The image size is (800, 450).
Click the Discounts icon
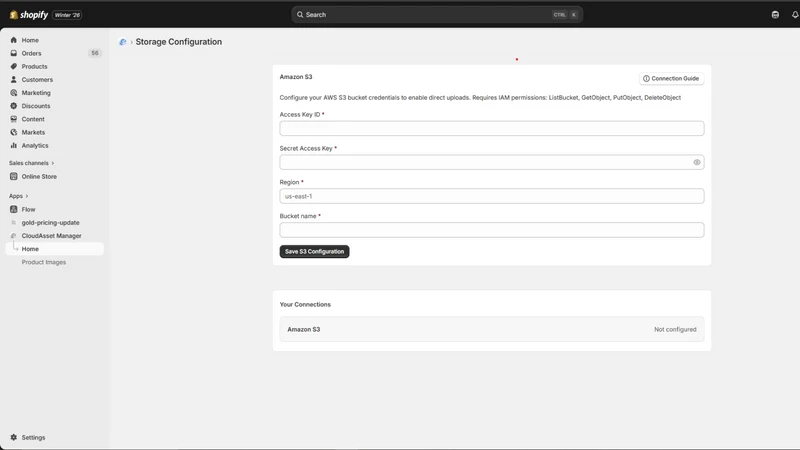pyautogui.click(x=14, y=106)
